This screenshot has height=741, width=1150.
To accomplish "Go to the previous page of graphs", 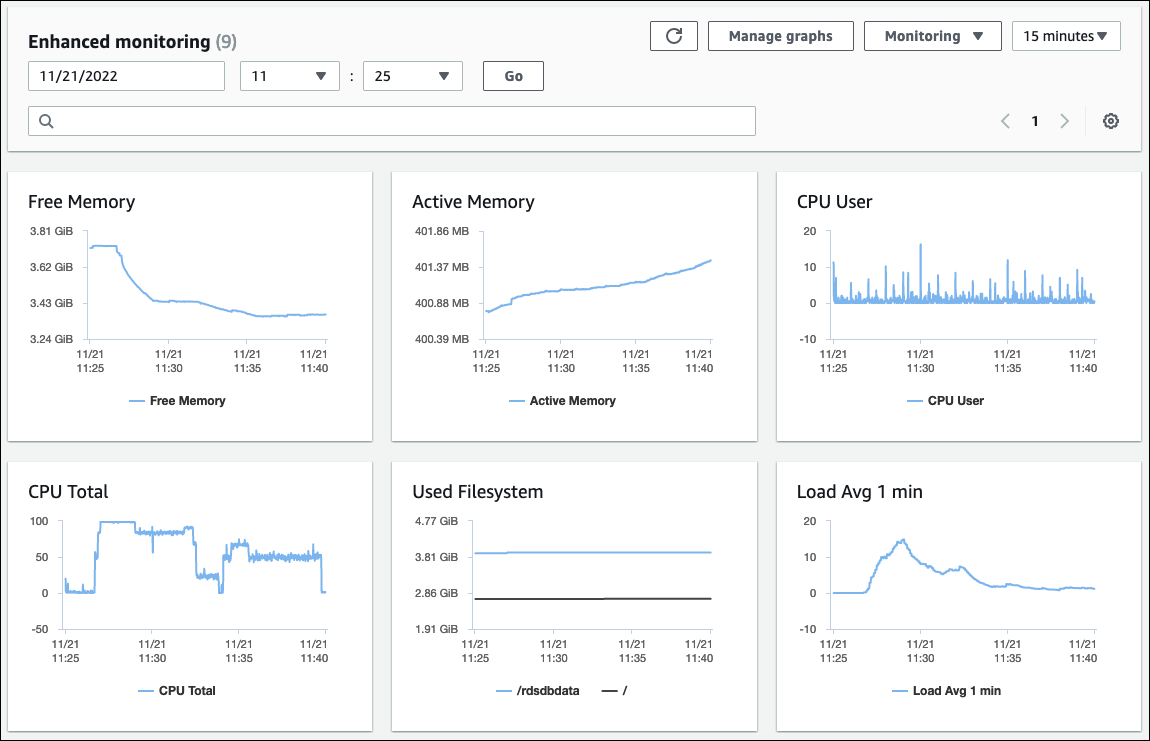I will point(1005,120).
